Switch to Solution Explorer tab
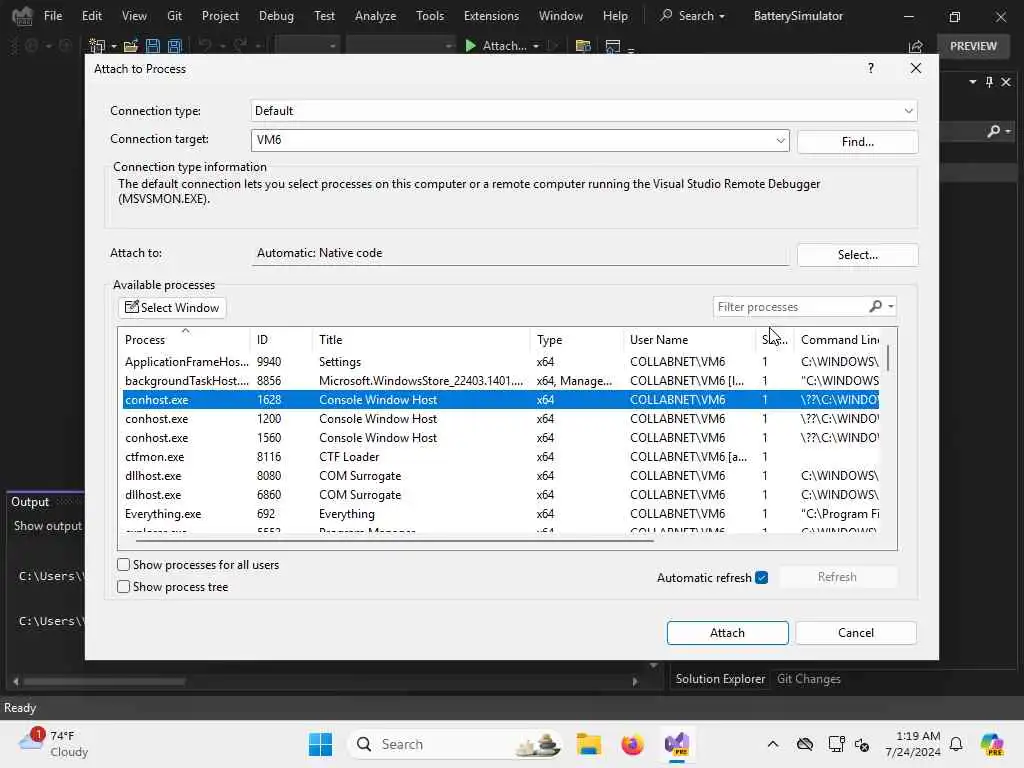Image resolution: width=1024 pixels, height=768 pixels. coord(720,679)
